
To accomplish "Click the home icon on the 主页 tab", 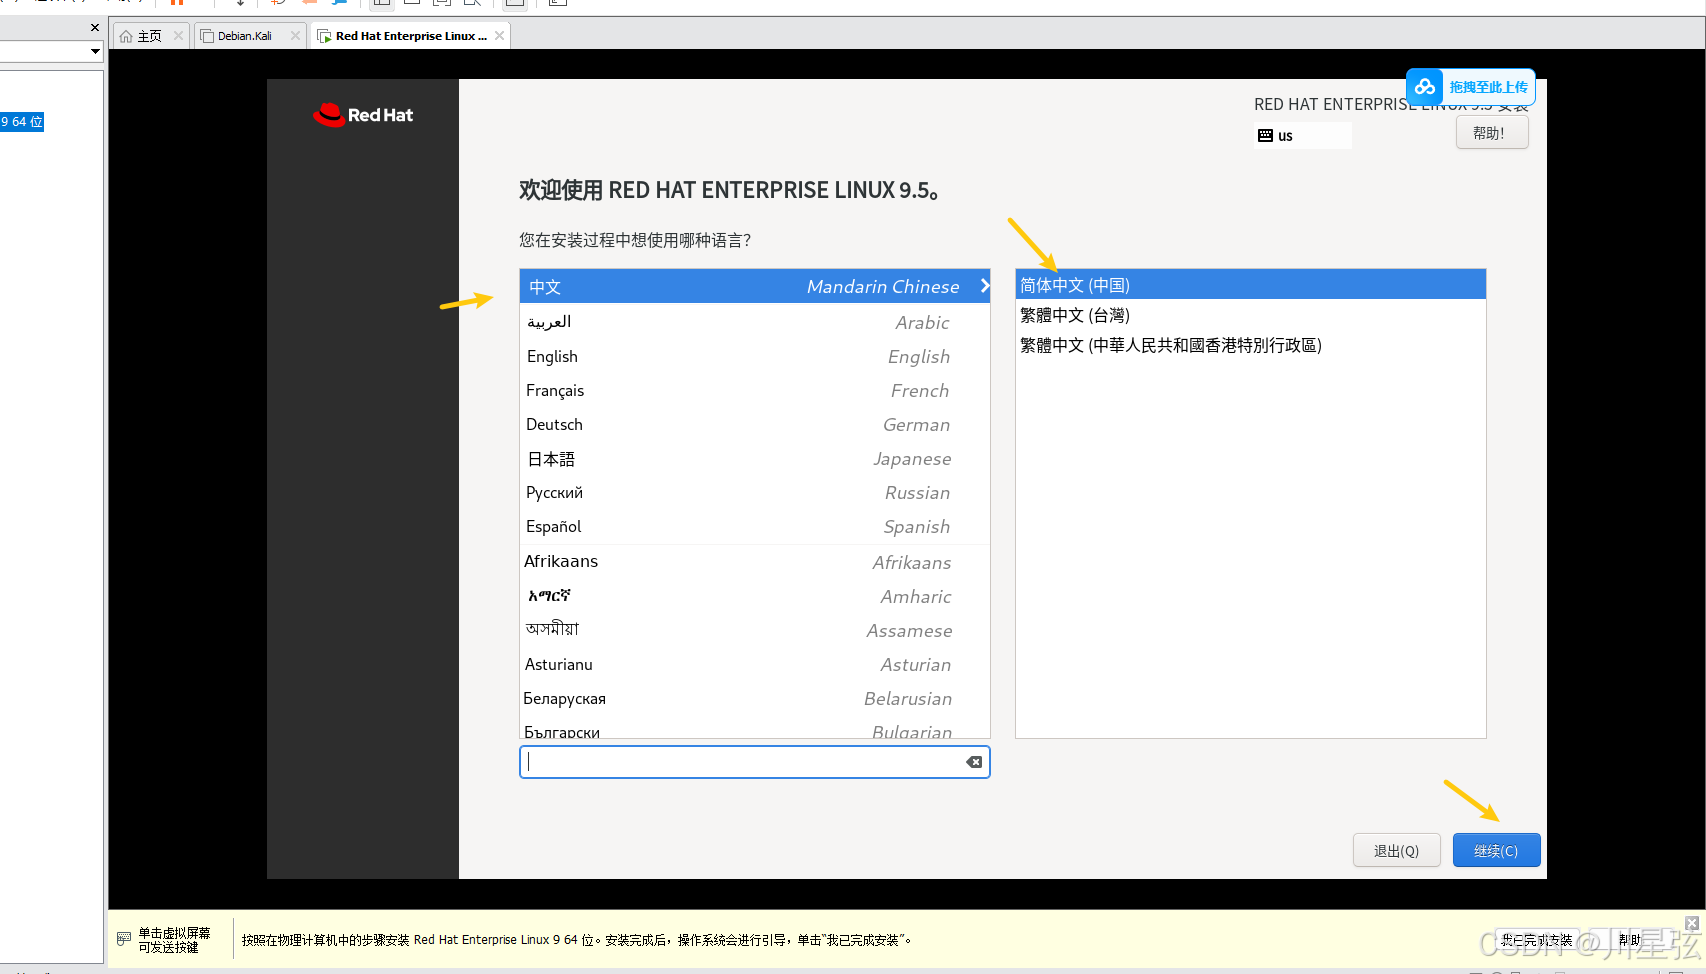I will (x=126, y=36).
